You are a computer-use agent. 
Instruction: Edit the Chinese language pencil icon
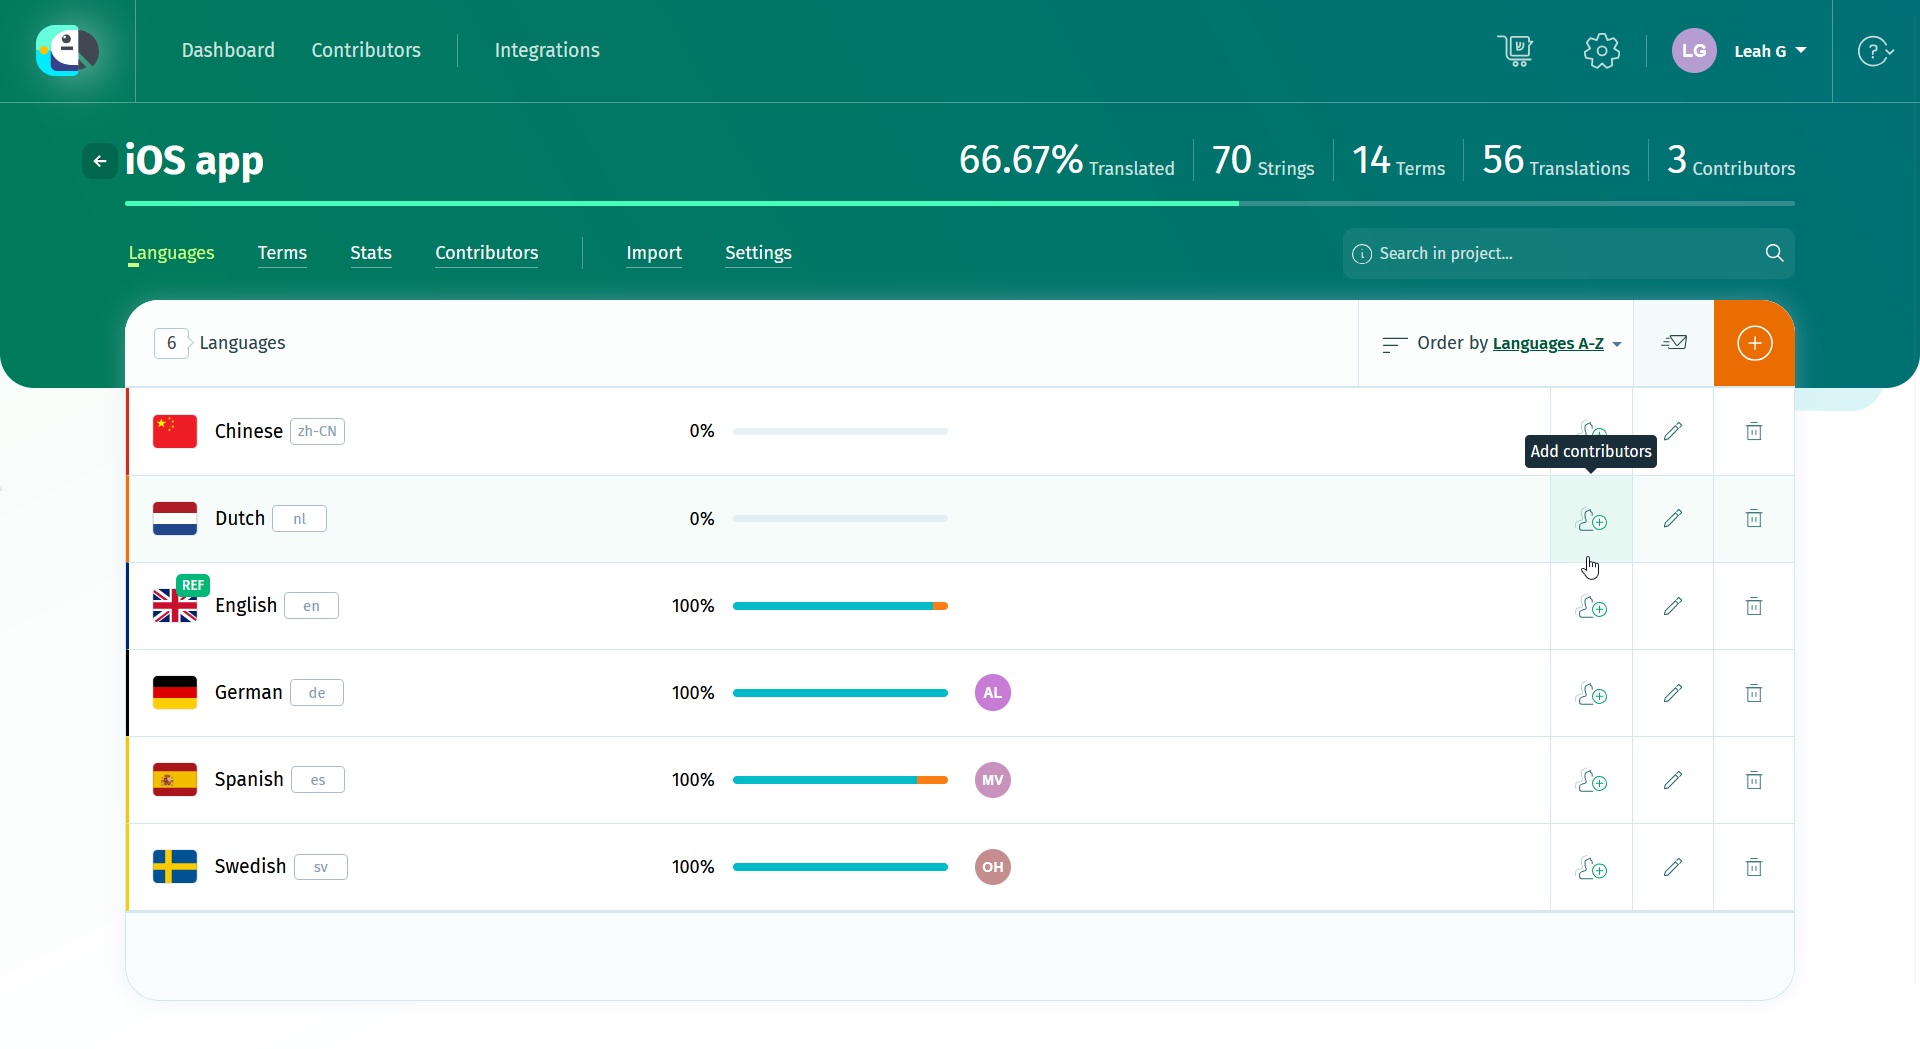[x=1673, y=431]
